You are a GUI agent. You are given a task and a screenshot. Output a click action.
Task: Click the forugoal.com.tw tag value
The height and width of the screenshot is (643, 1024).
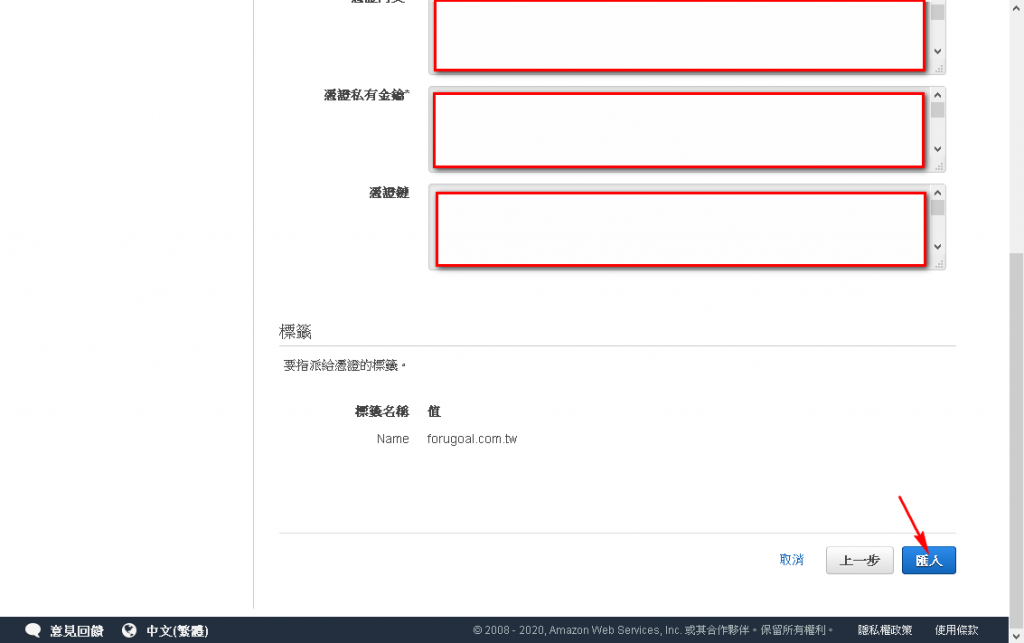click(472, 439)
